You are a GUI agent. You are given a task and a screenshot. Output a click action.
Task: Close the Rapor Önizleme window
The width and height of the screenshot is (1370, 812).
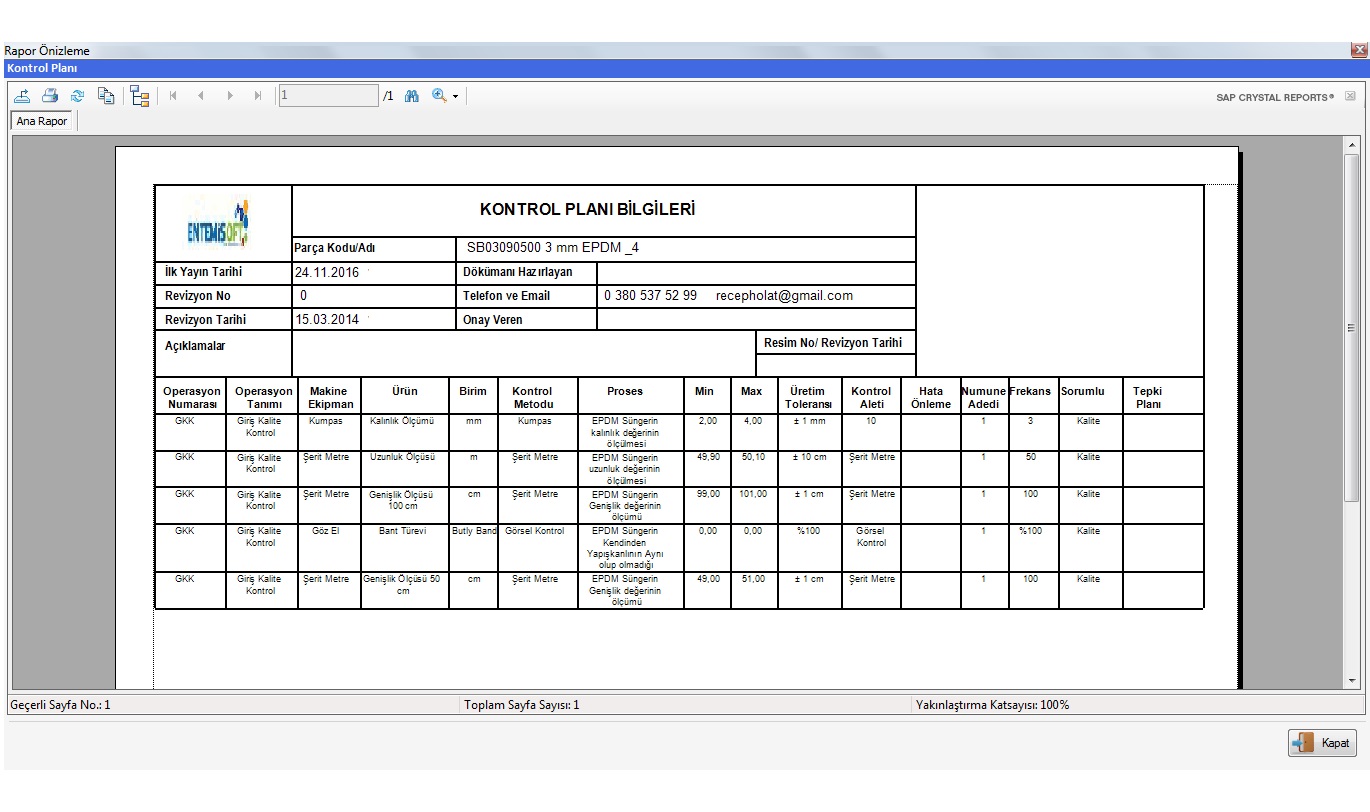[1359, 50]
